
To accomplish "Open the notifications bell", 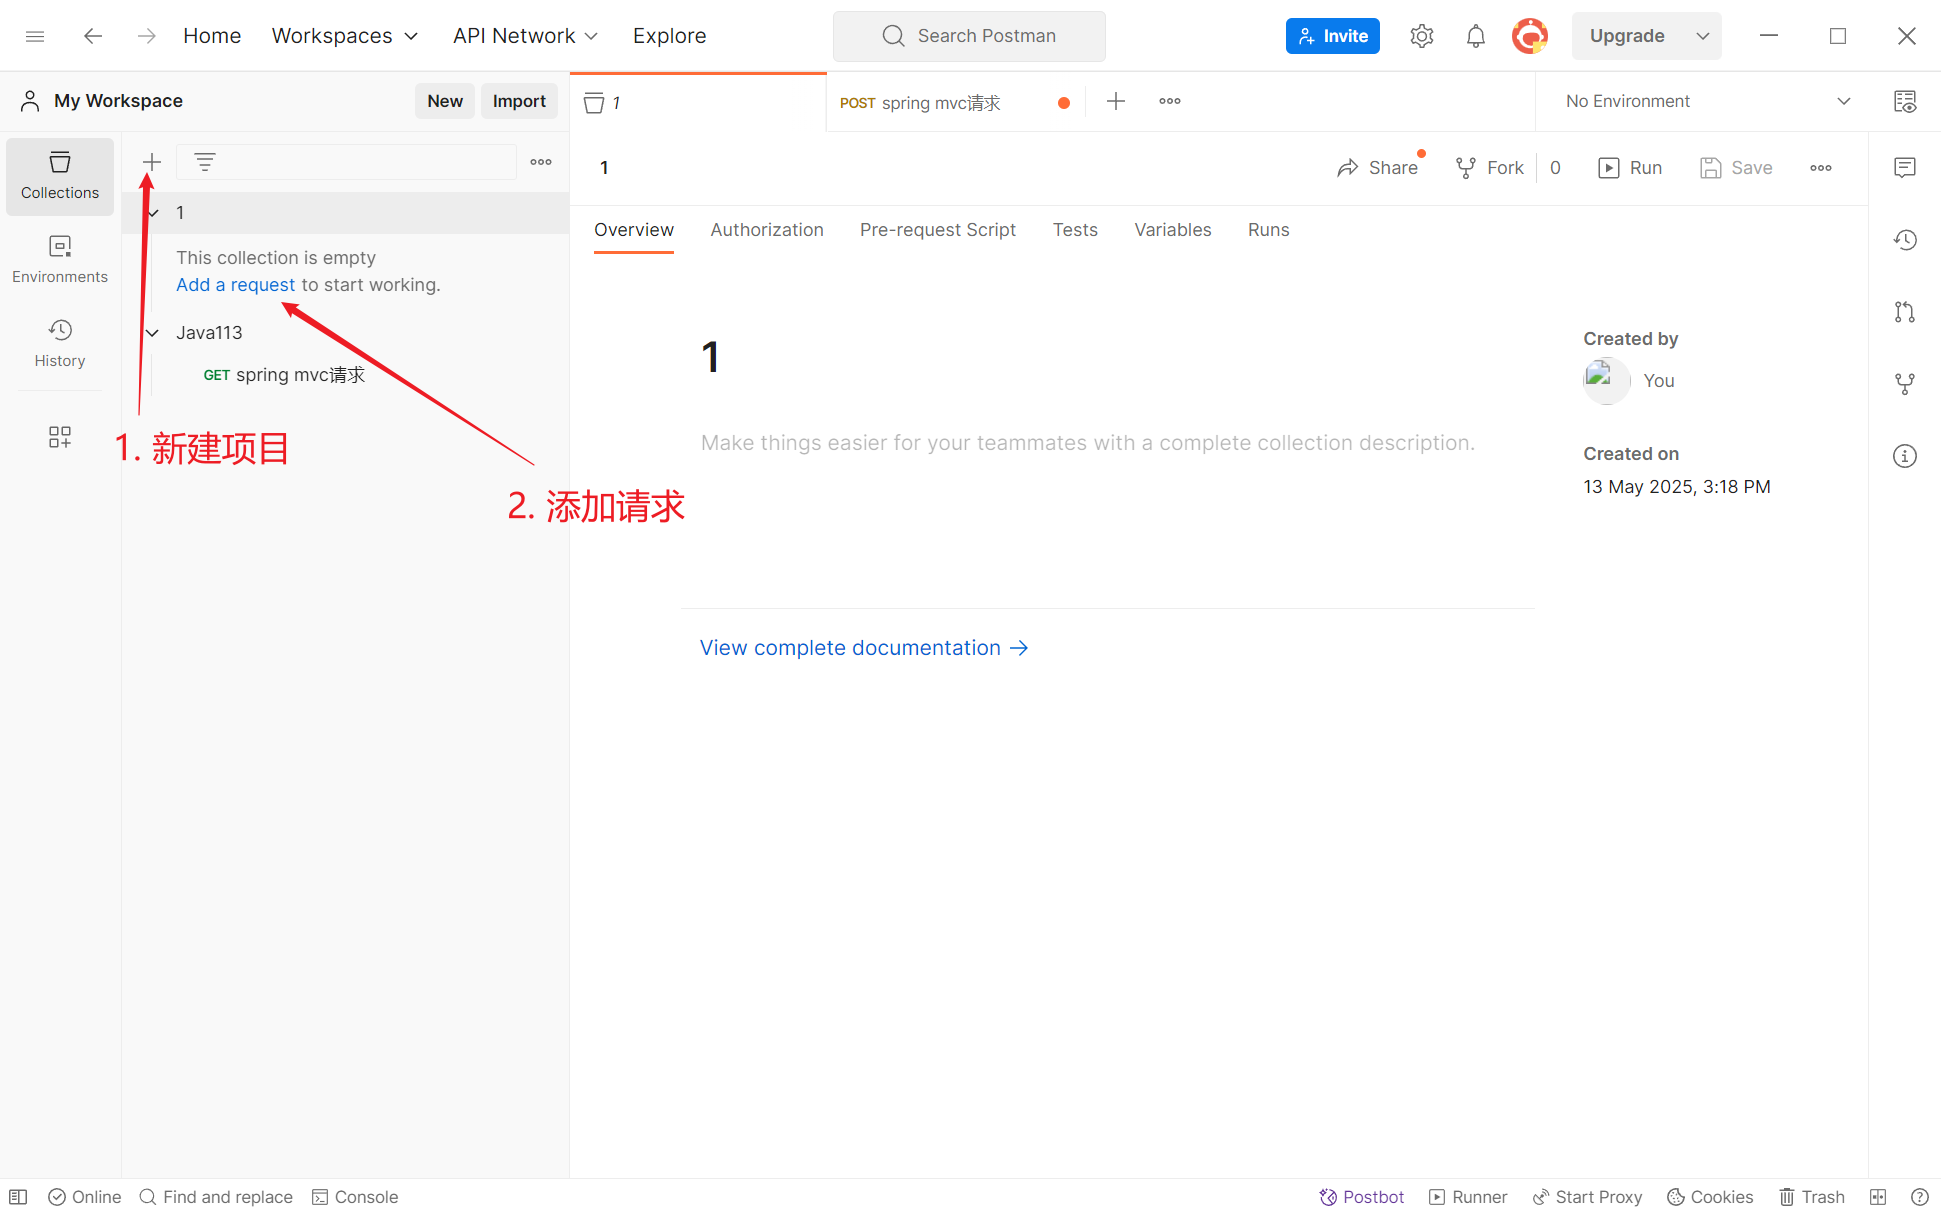I will 1475,36.
